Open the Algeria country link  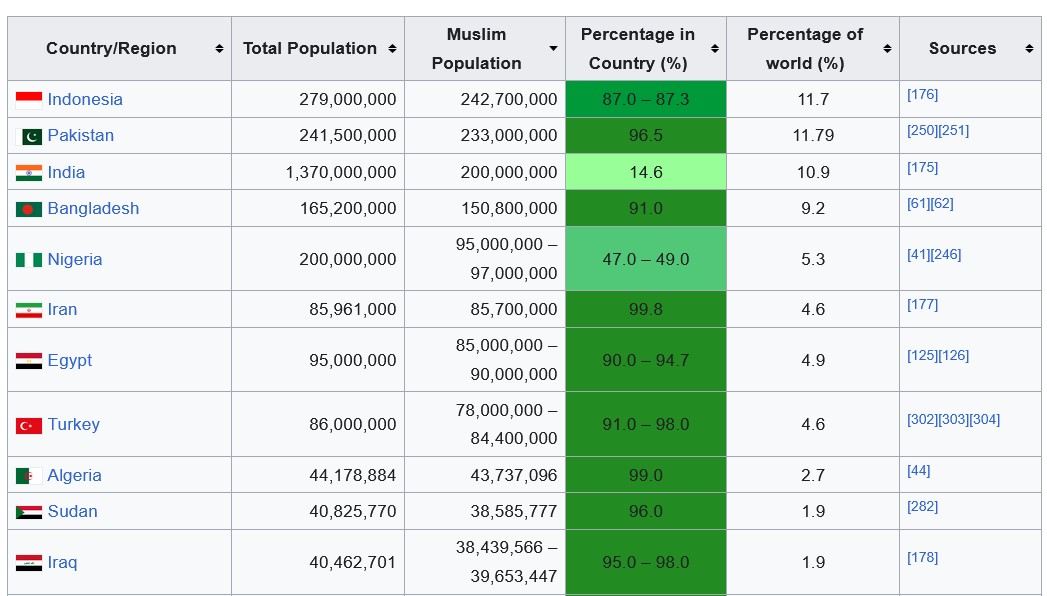click(74, 476)
